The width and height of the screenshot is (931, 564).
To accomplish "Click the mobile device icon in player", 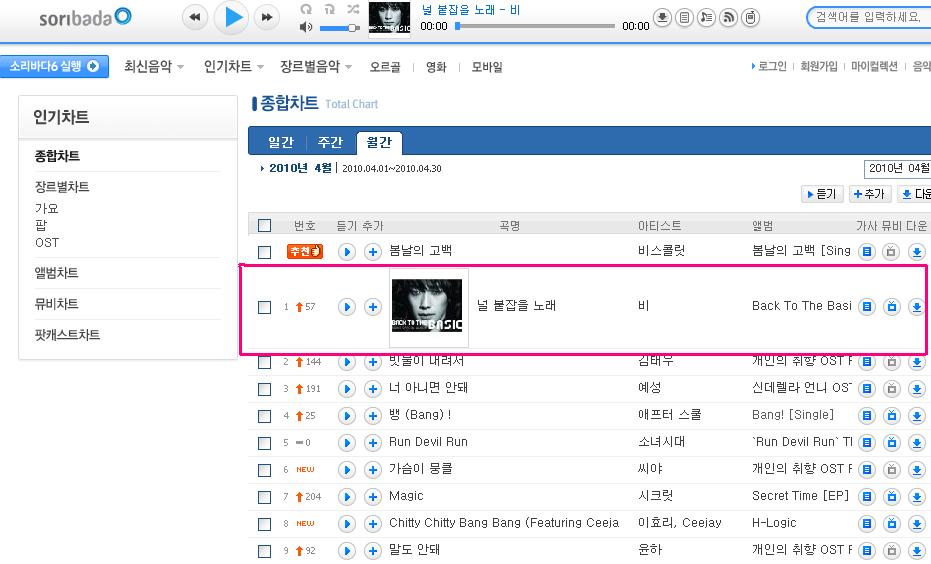I will click(750, 18).
